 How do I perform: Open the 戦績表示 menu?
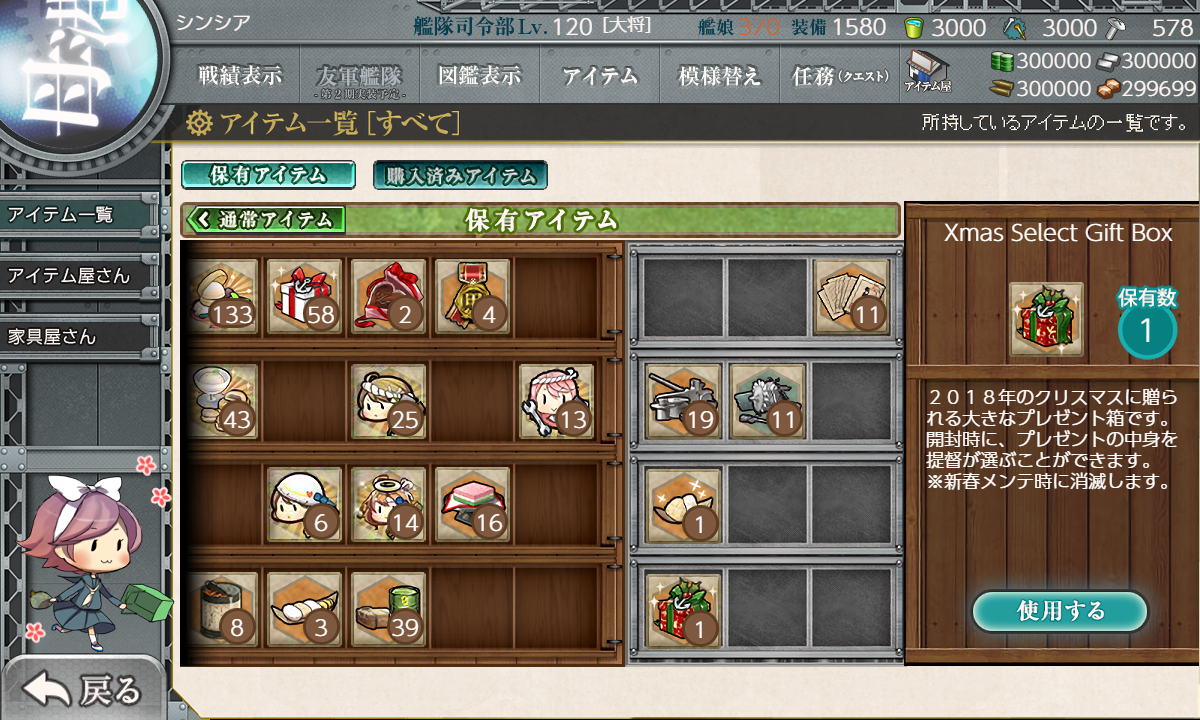pyautogui.click(x=240, y=75)
